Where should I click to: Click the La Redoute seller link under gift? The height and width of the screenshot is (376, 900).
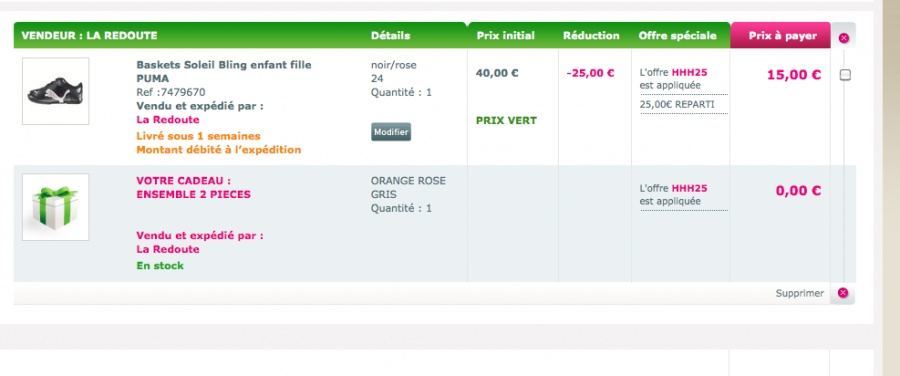pyautogui.click(x=168, y=249)
